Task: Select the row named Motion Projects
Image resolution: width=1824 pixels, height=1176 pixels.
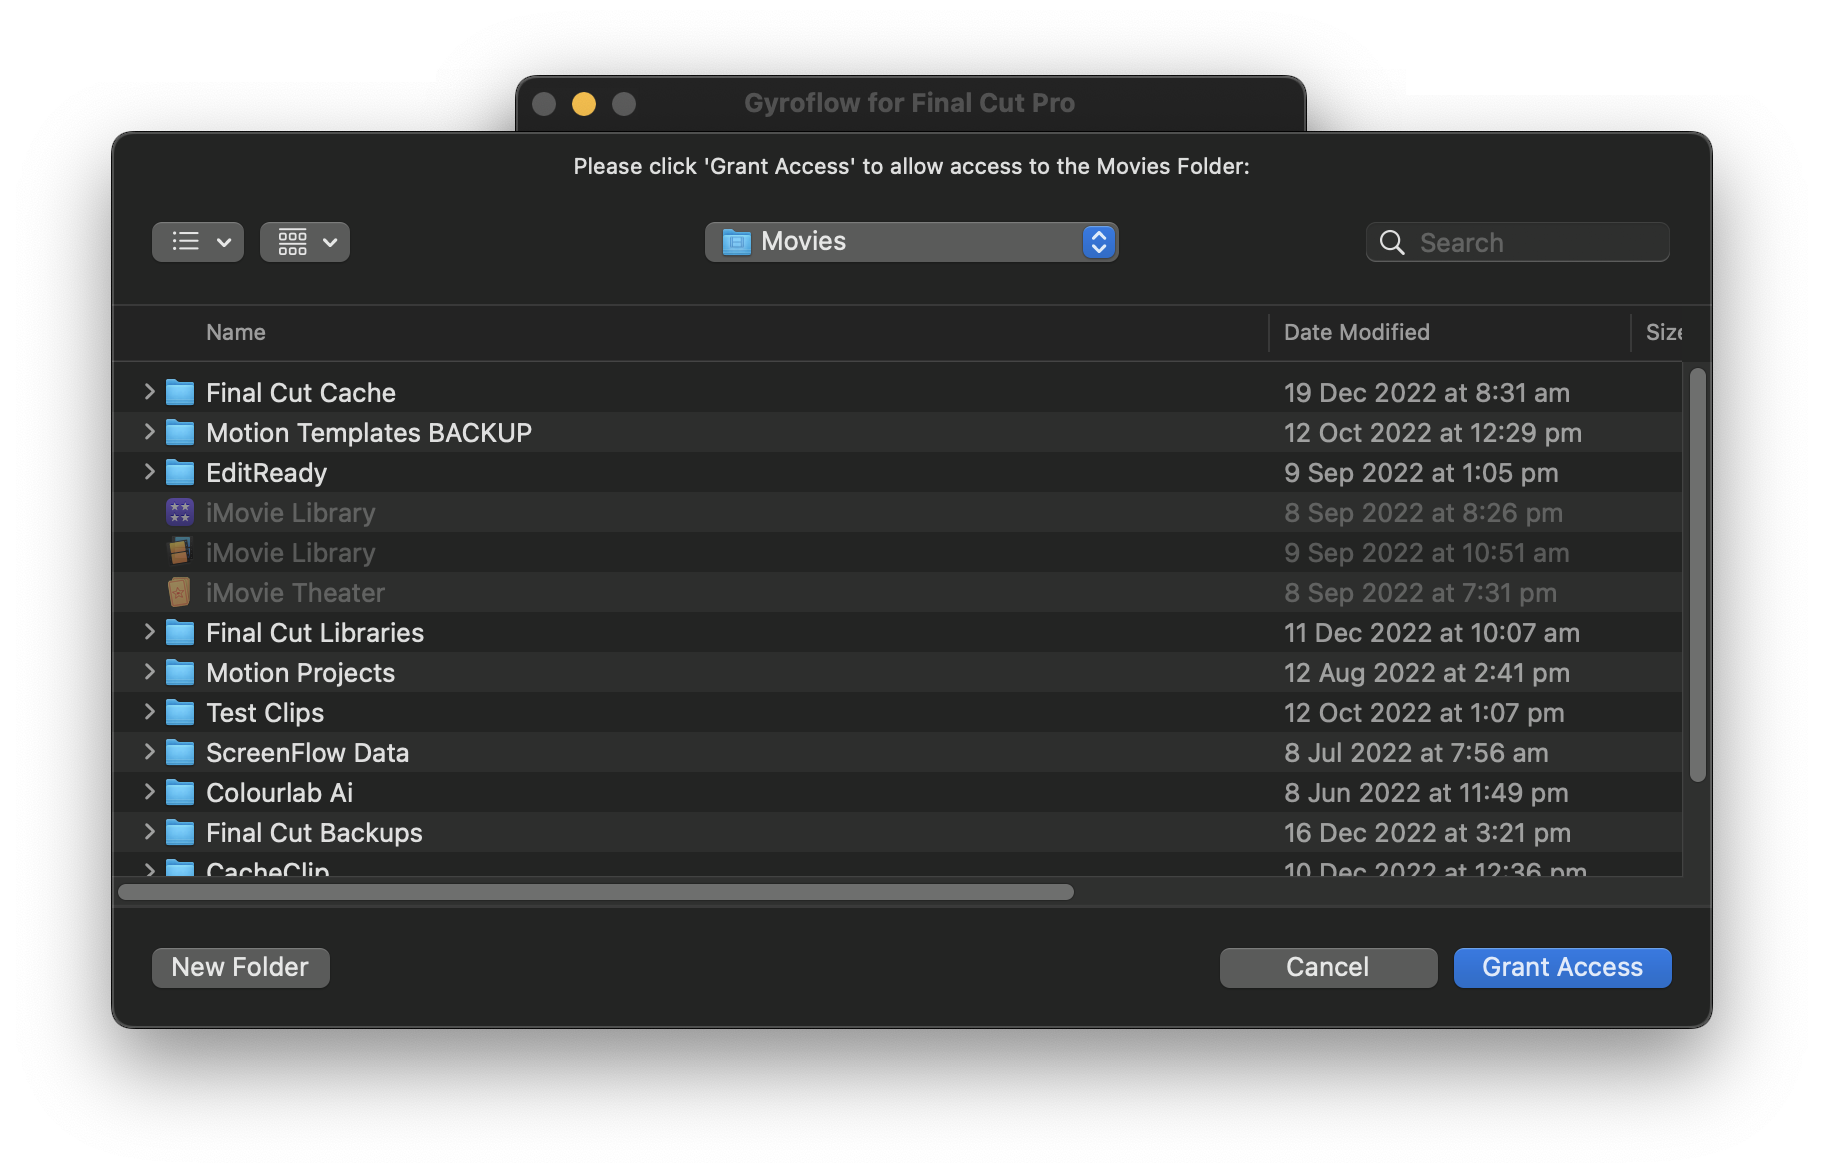Action: click(897, 672)
